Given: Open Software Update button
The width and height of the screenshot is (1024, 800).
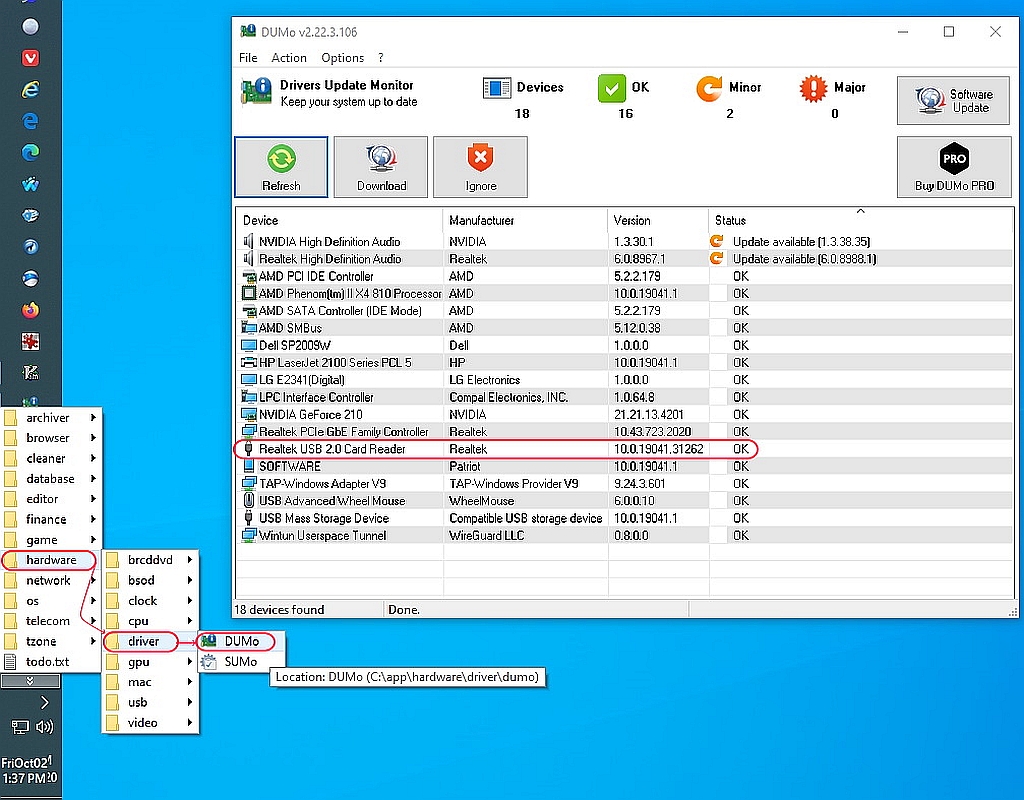Looking at the screenshot, I should point(953,101).
